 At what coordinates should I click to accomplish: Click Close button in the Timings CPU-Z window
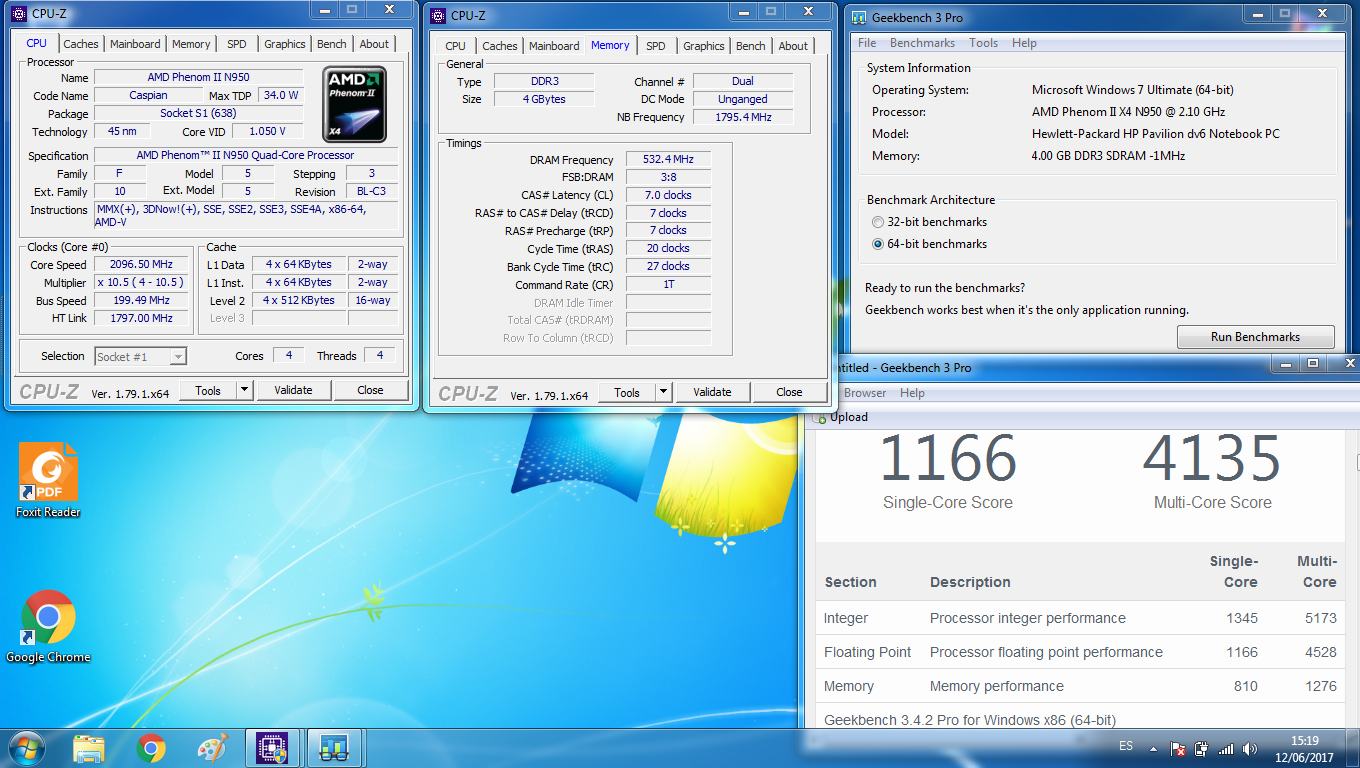click(789, 392)
